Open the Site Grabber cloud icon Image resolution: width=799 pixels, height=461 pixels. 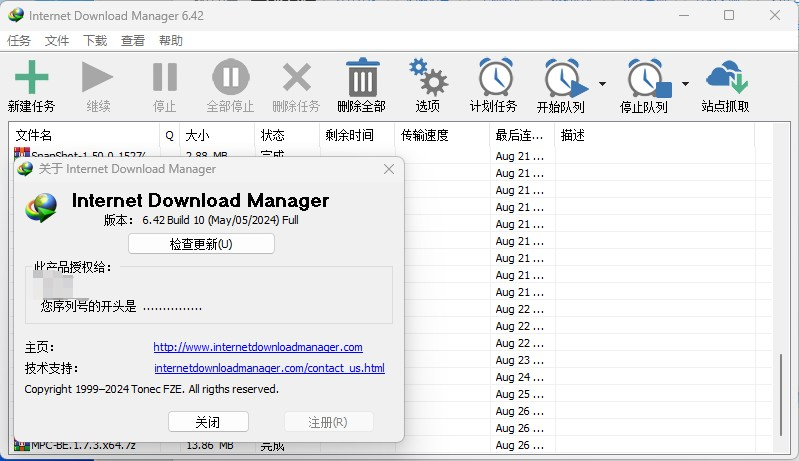coord(726,78)
